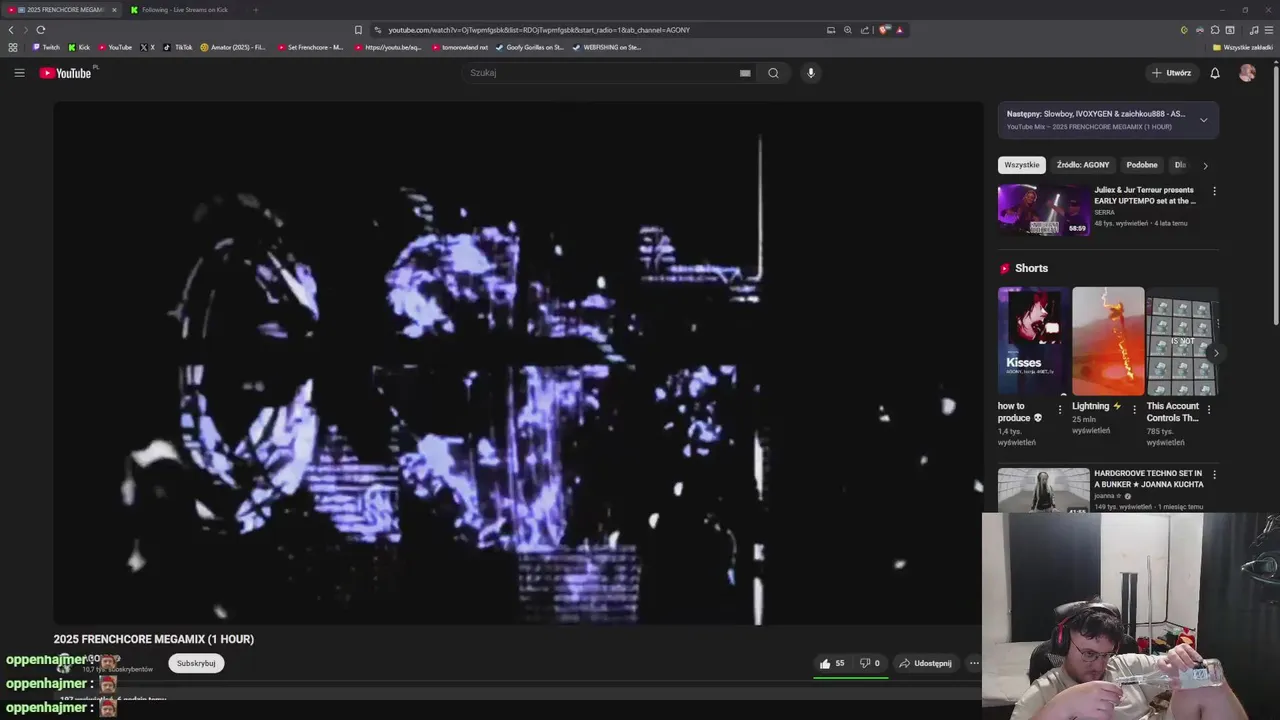Viewport: 1280px width, 720px height.
Task: Click the video title 2025 FRENCHCORE MEGAMIX
Action: coord(154,639)
